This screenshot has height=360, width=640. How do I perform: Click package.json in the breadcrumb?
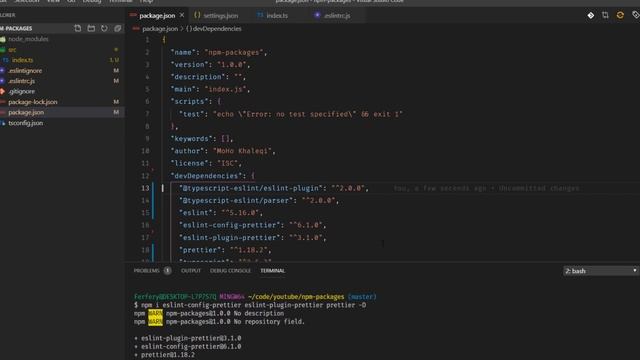click(160, 29)
